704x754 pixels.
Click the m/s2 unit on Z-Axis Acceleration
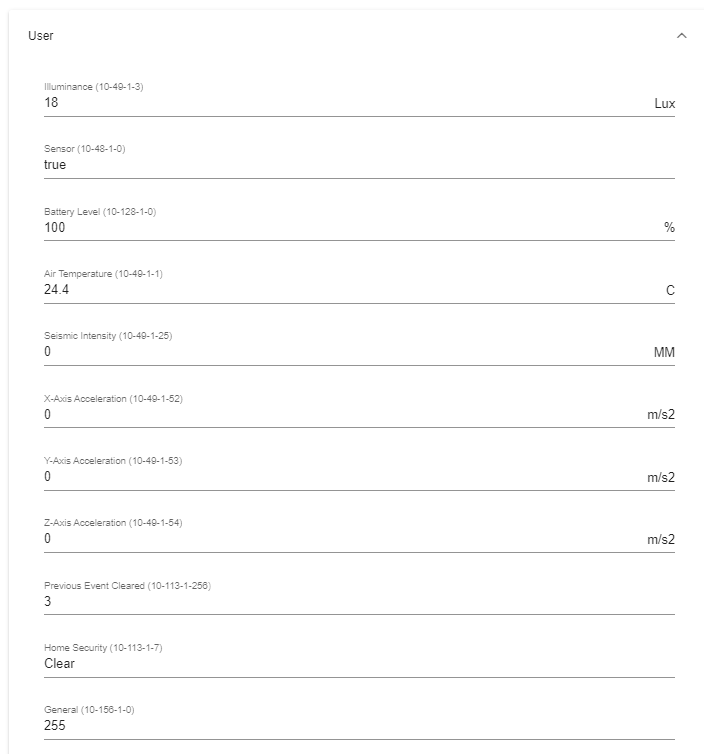[x=661, y=540]
